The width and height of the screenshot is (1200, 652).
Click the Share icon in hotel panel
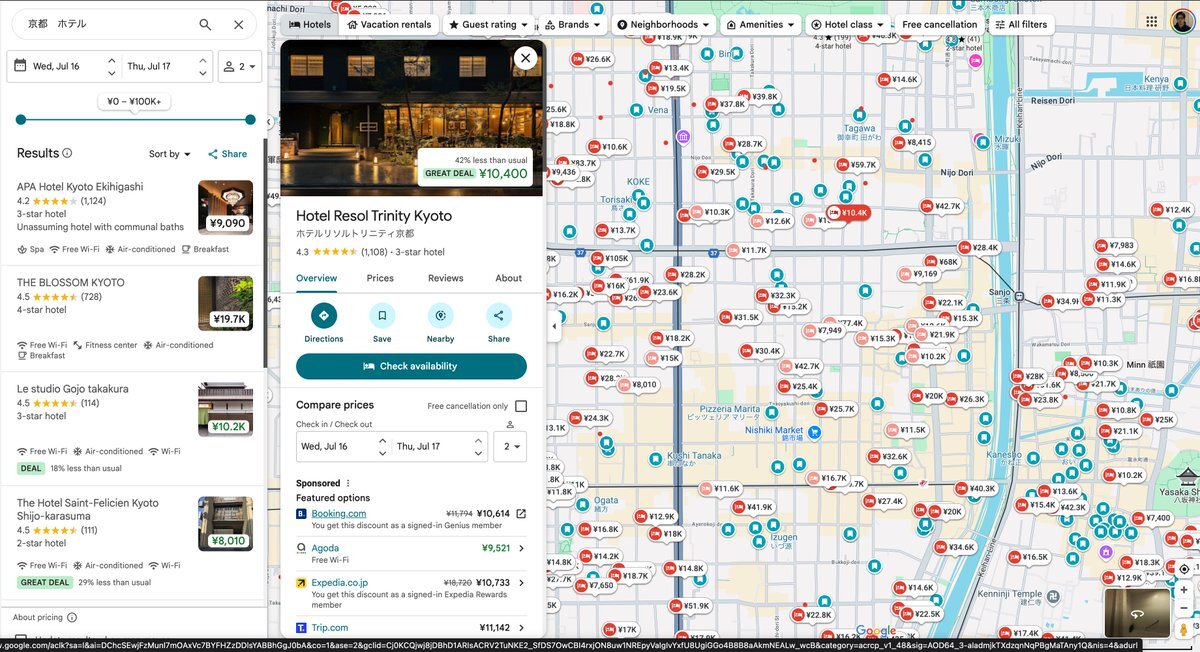498,316
